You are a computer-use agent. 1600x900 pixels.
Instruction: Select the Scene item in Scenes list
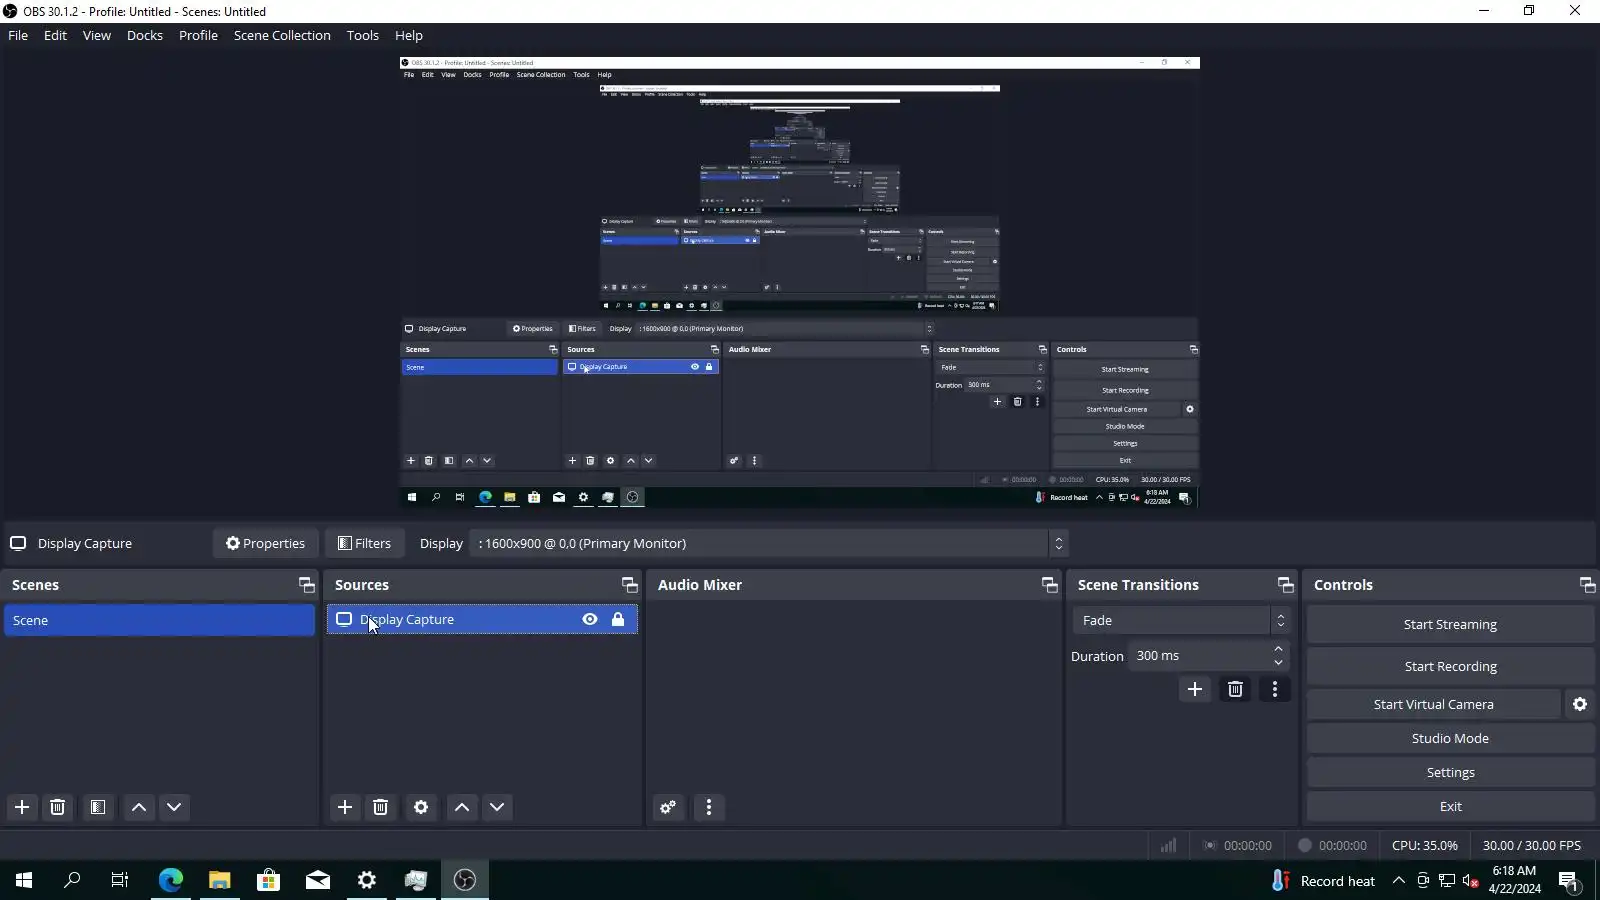159,620
